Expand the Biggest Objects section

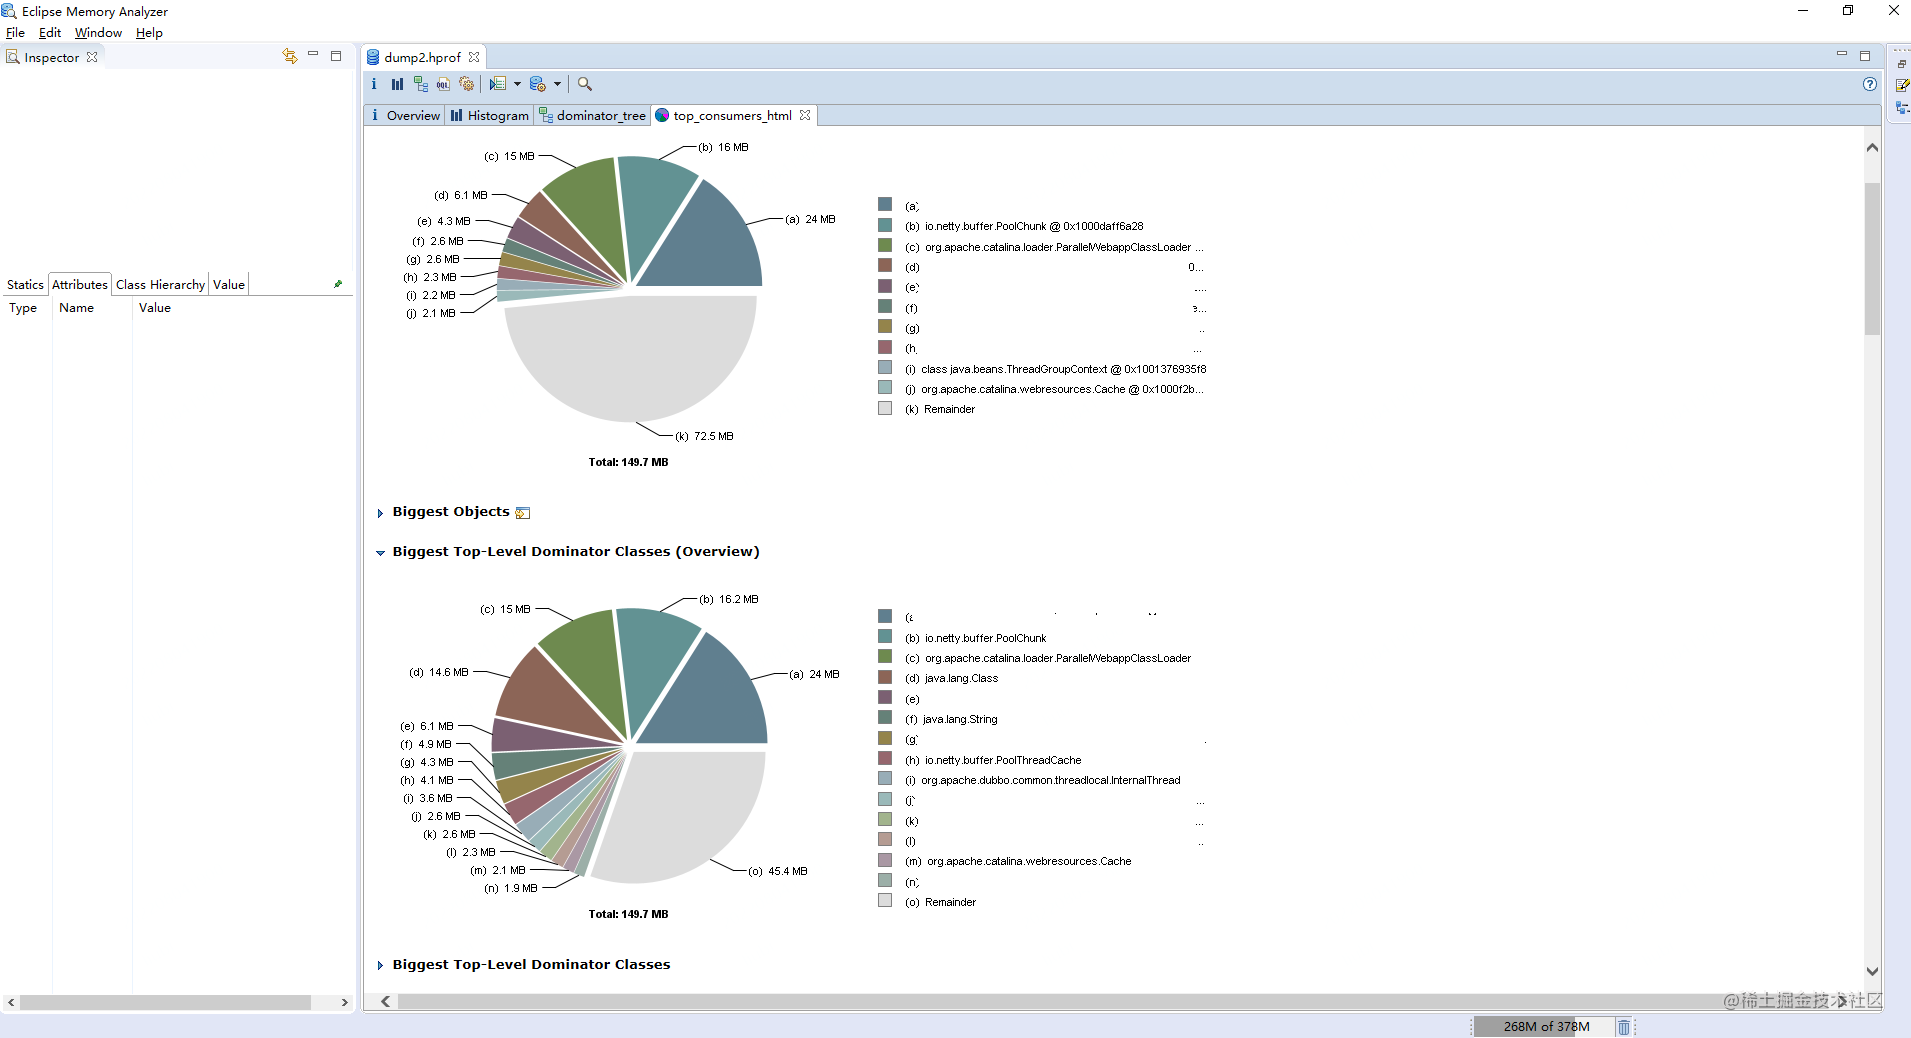380,513
